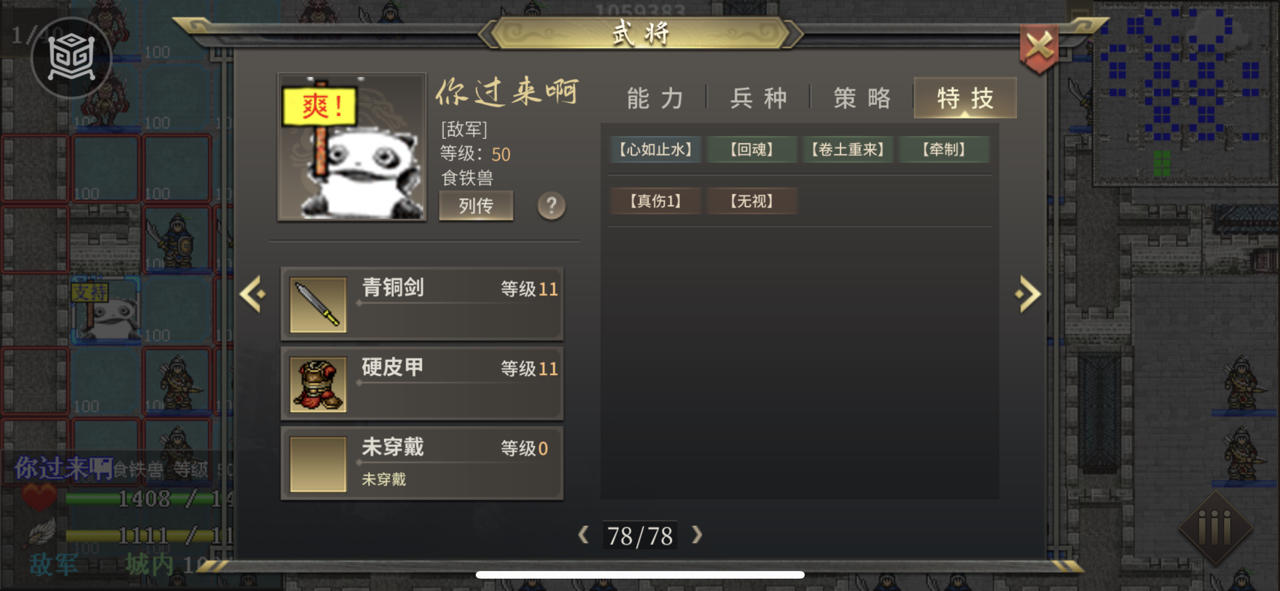Close the 武将 panel with X

click(x=1039, y=47)
